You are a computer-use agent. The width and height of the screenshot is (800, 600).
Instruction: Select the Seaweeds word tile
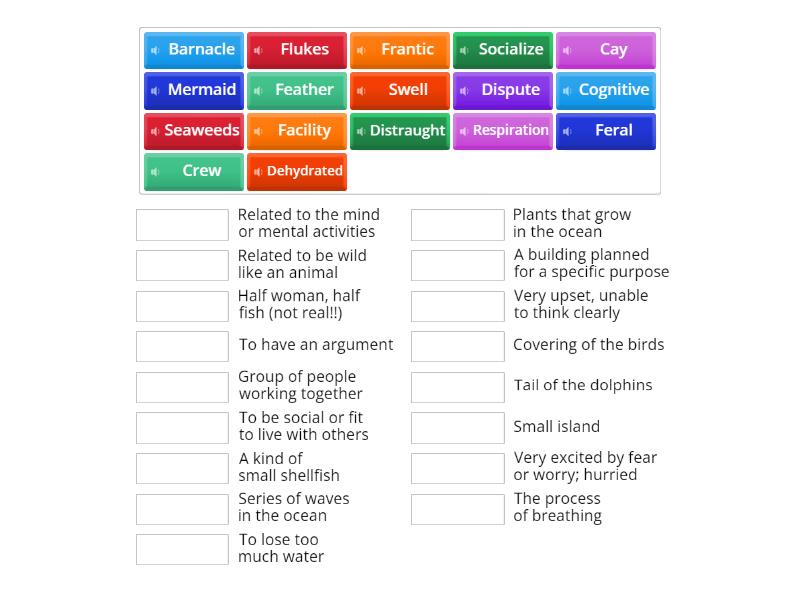click(x=193, y=130)
